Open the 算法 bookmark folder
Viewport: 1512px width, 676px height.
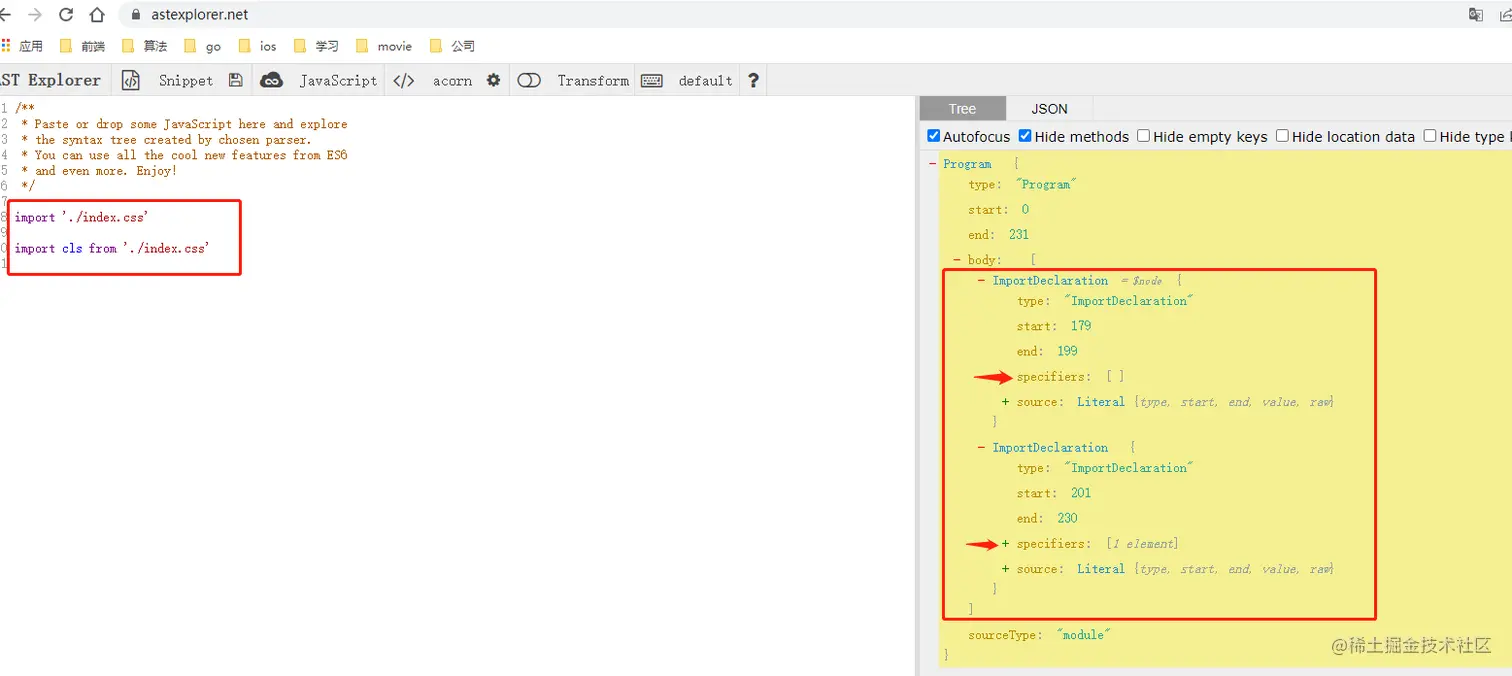coord(145,46)
